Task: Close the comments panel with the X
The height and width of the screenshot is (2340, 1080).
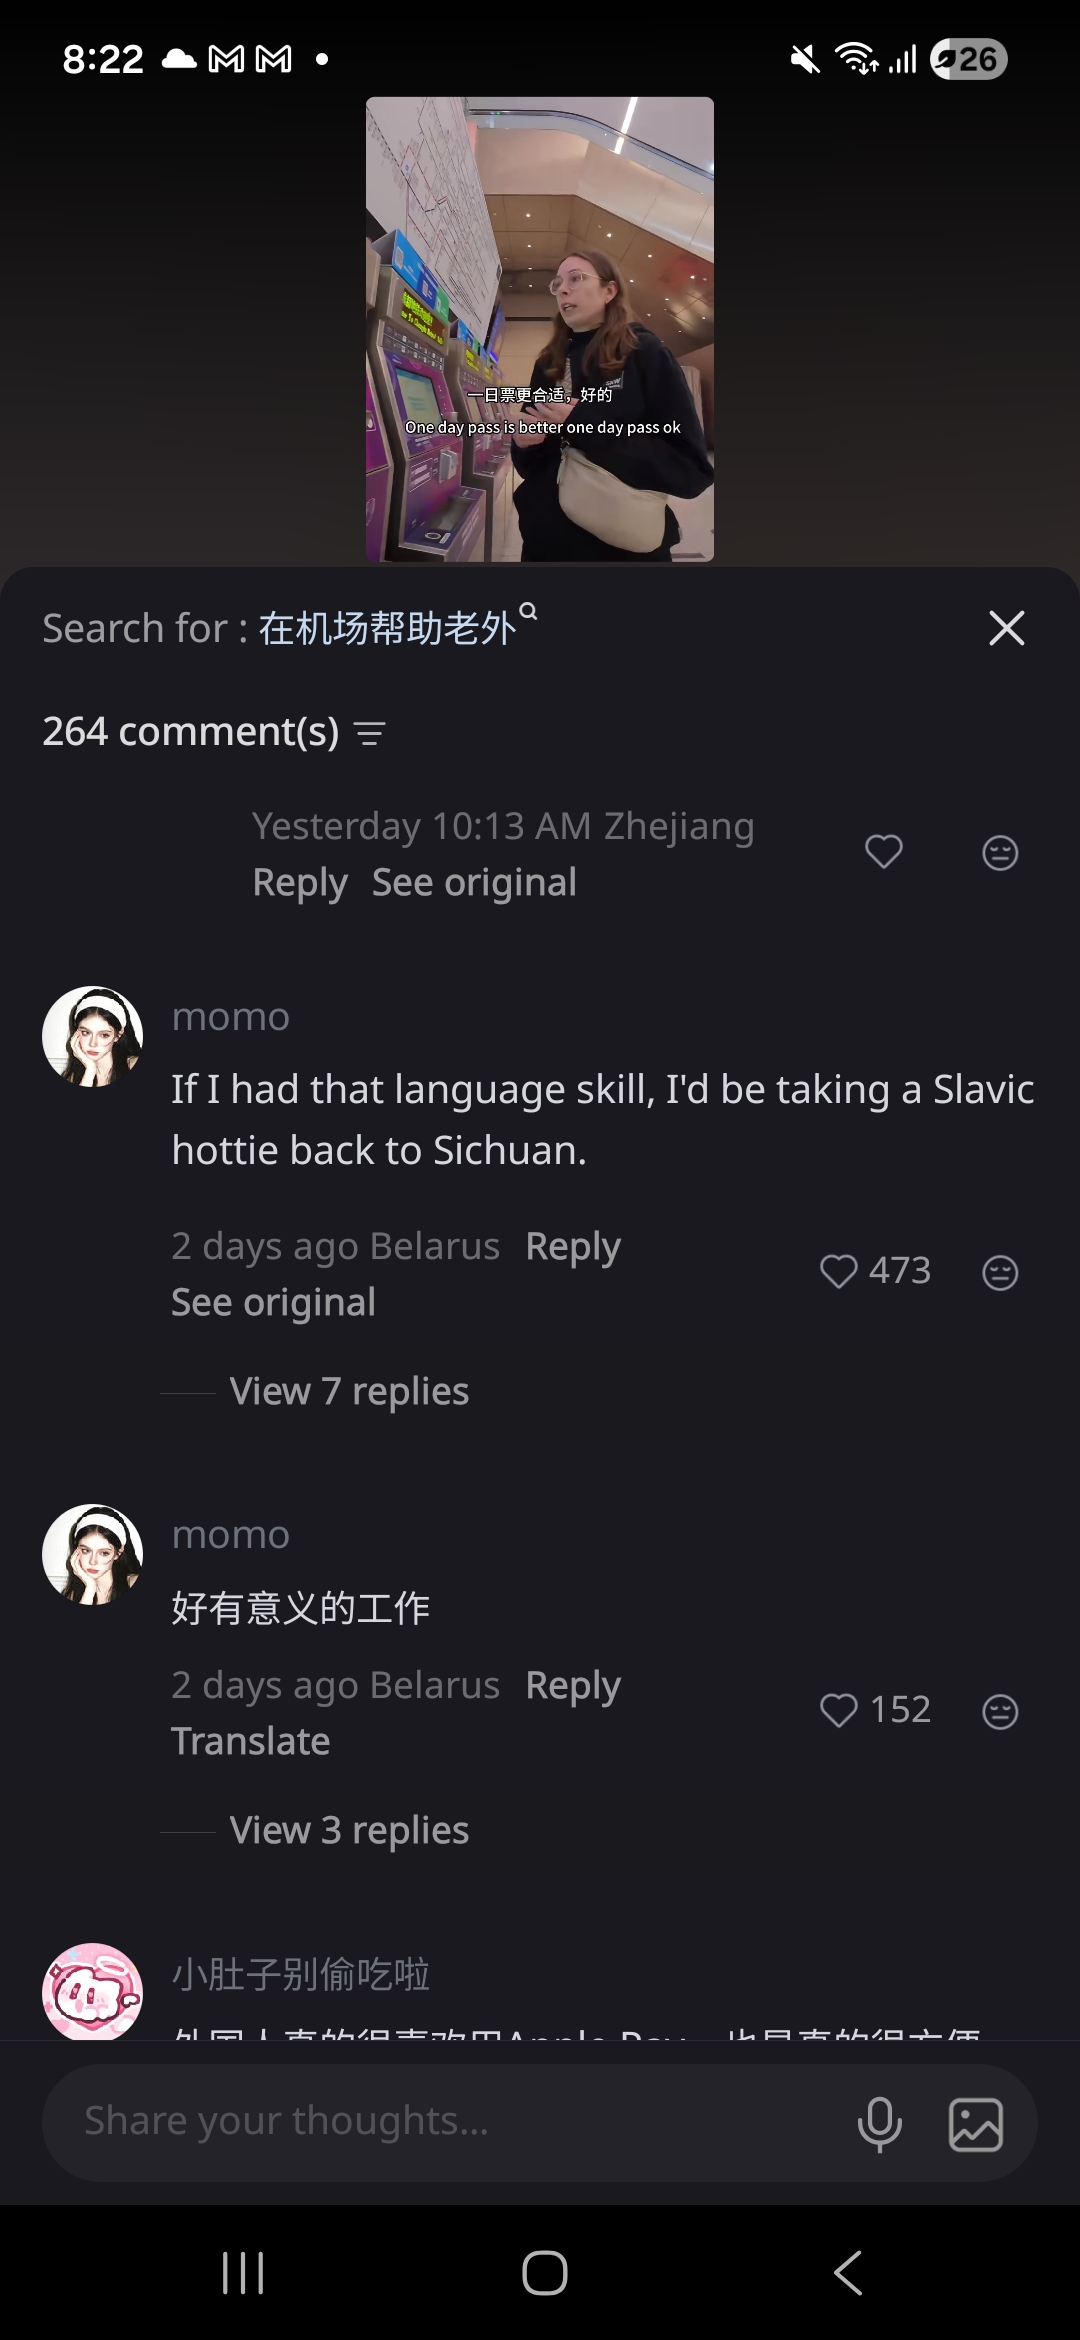Action: coord(1006,628)
